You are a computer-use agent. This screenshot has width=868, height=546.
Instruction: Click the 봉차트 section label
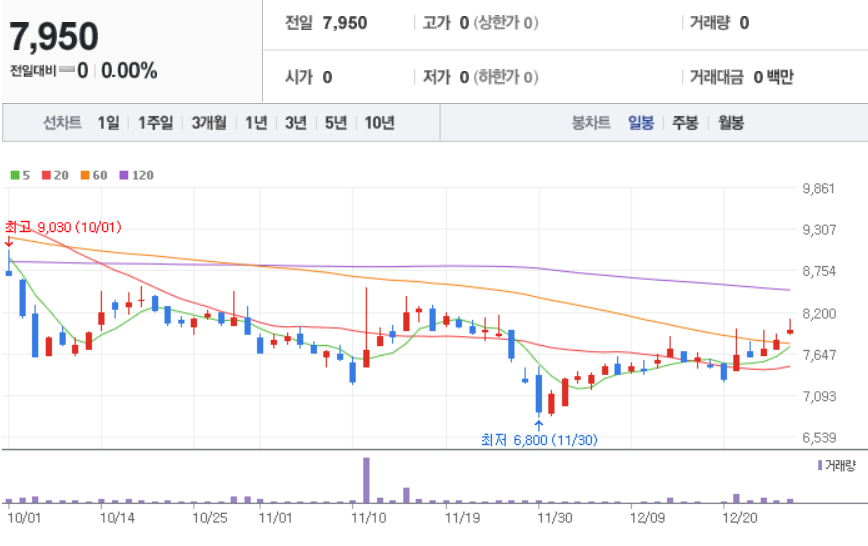coord(591,122)
